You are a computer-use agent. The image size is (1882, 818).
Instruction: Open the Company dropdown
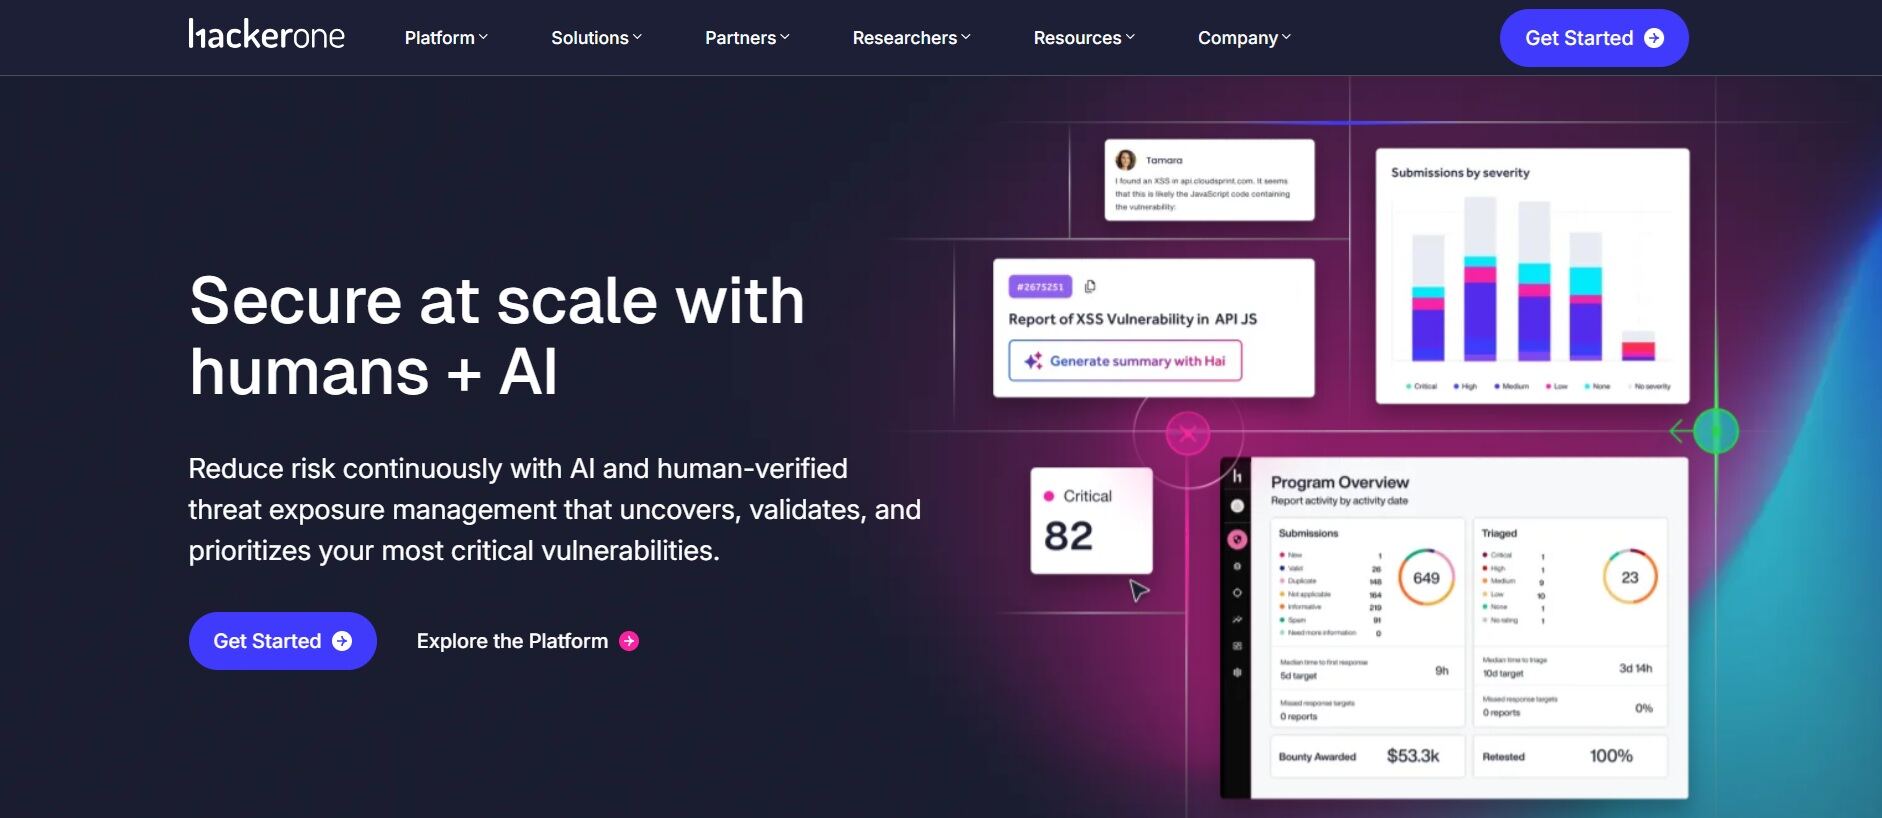coord(1244,38)
